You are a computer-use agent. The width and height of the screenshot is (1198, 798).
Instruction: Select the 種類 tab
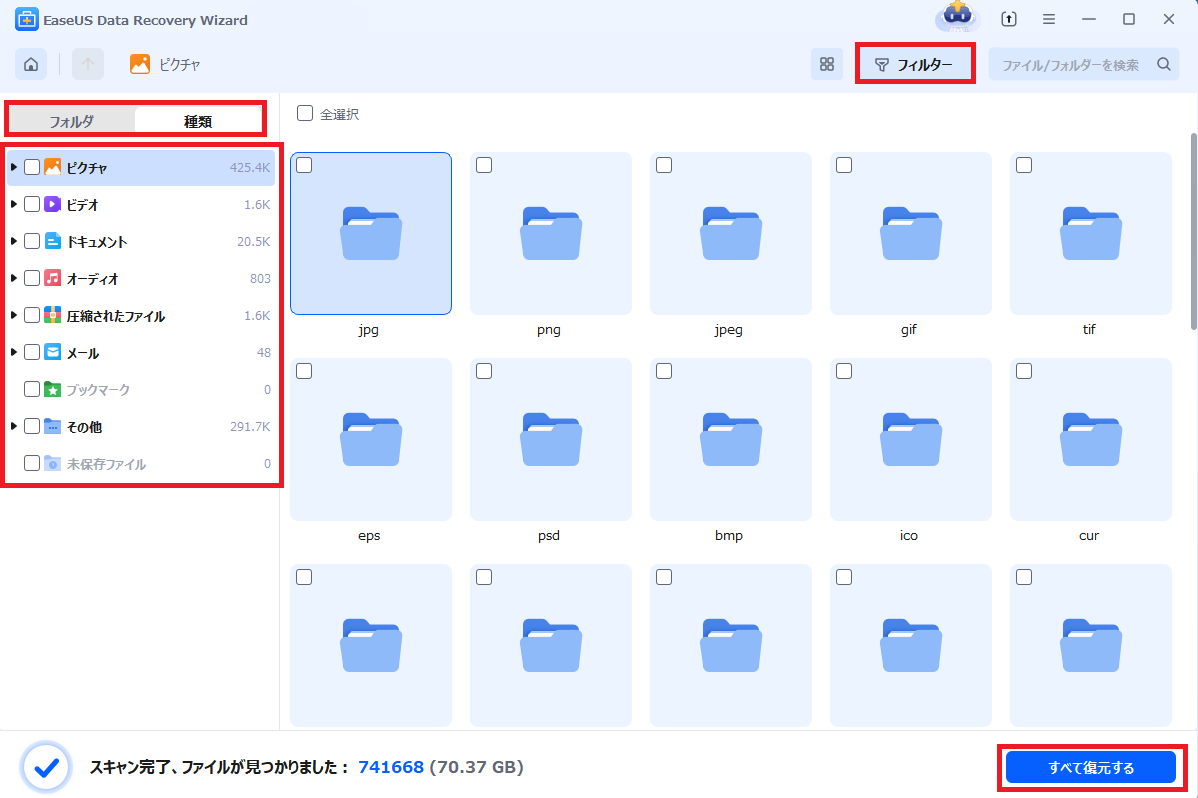pos(200,119)
